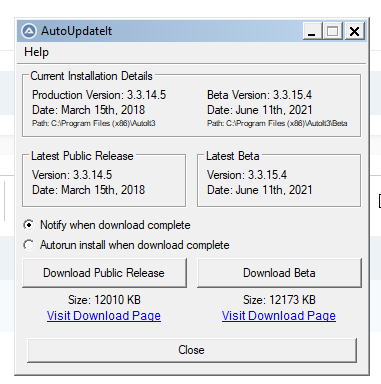Open the Help menu
381x384 pixels.
point(36,52)
